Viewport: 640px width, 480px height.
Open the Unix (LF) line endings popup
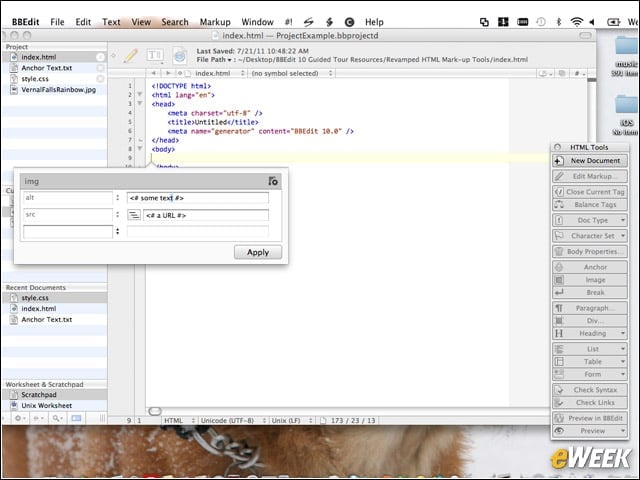click(292, 420)
